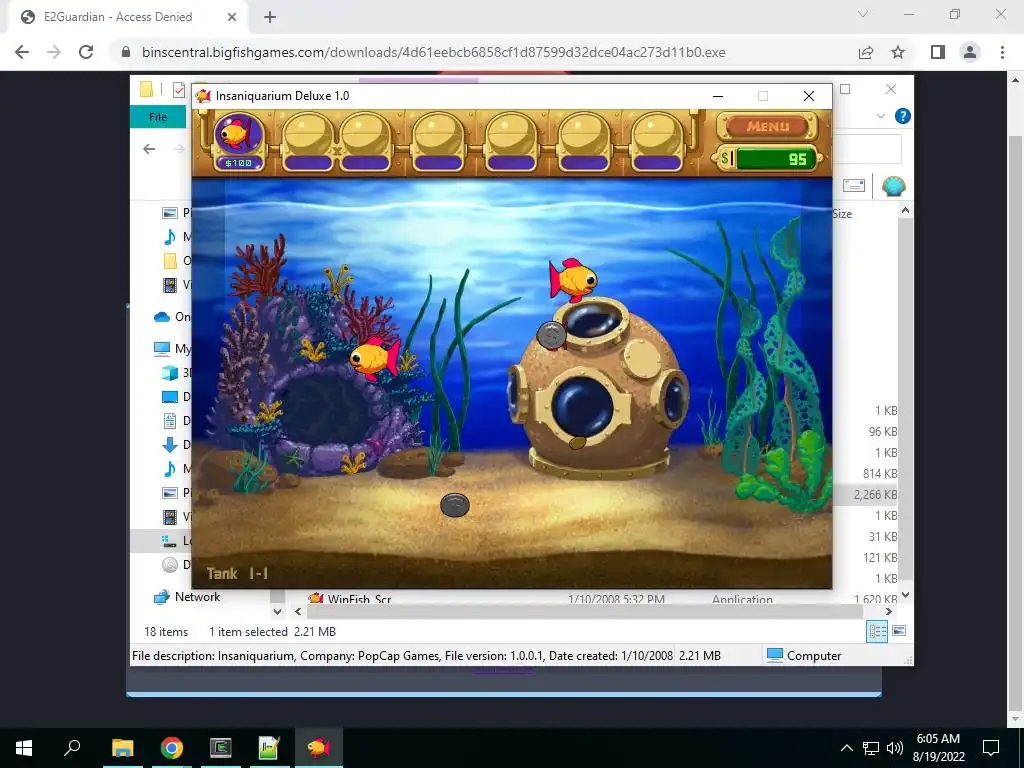This screenshot has width=1024, height=768.
Task: Buy a guppy with the $100 button
Action: [238, 140]
